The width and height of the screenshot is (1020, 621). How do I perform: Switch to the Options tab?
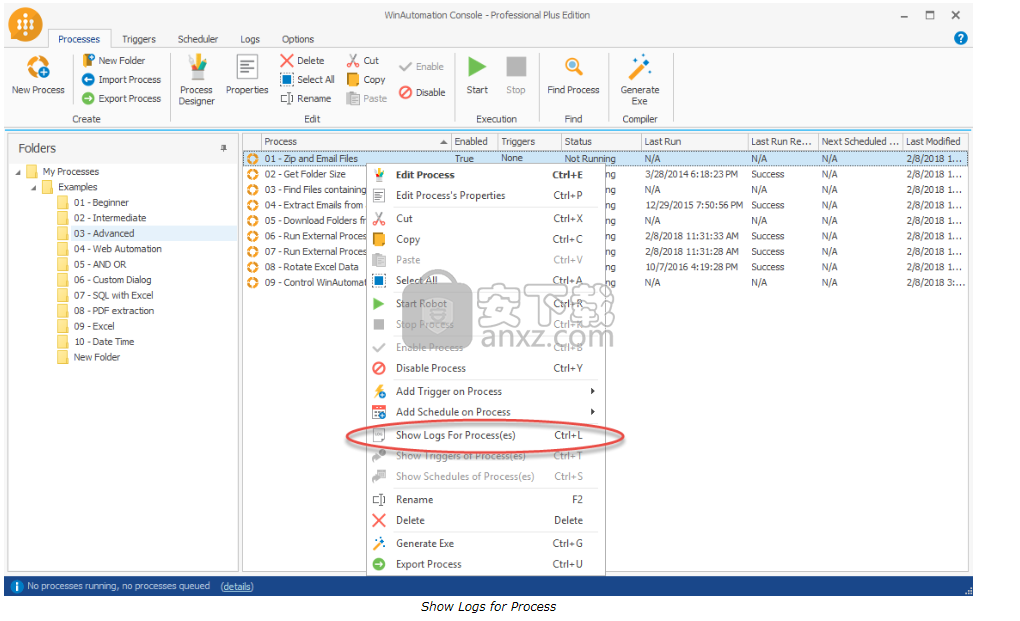point(298,39)
